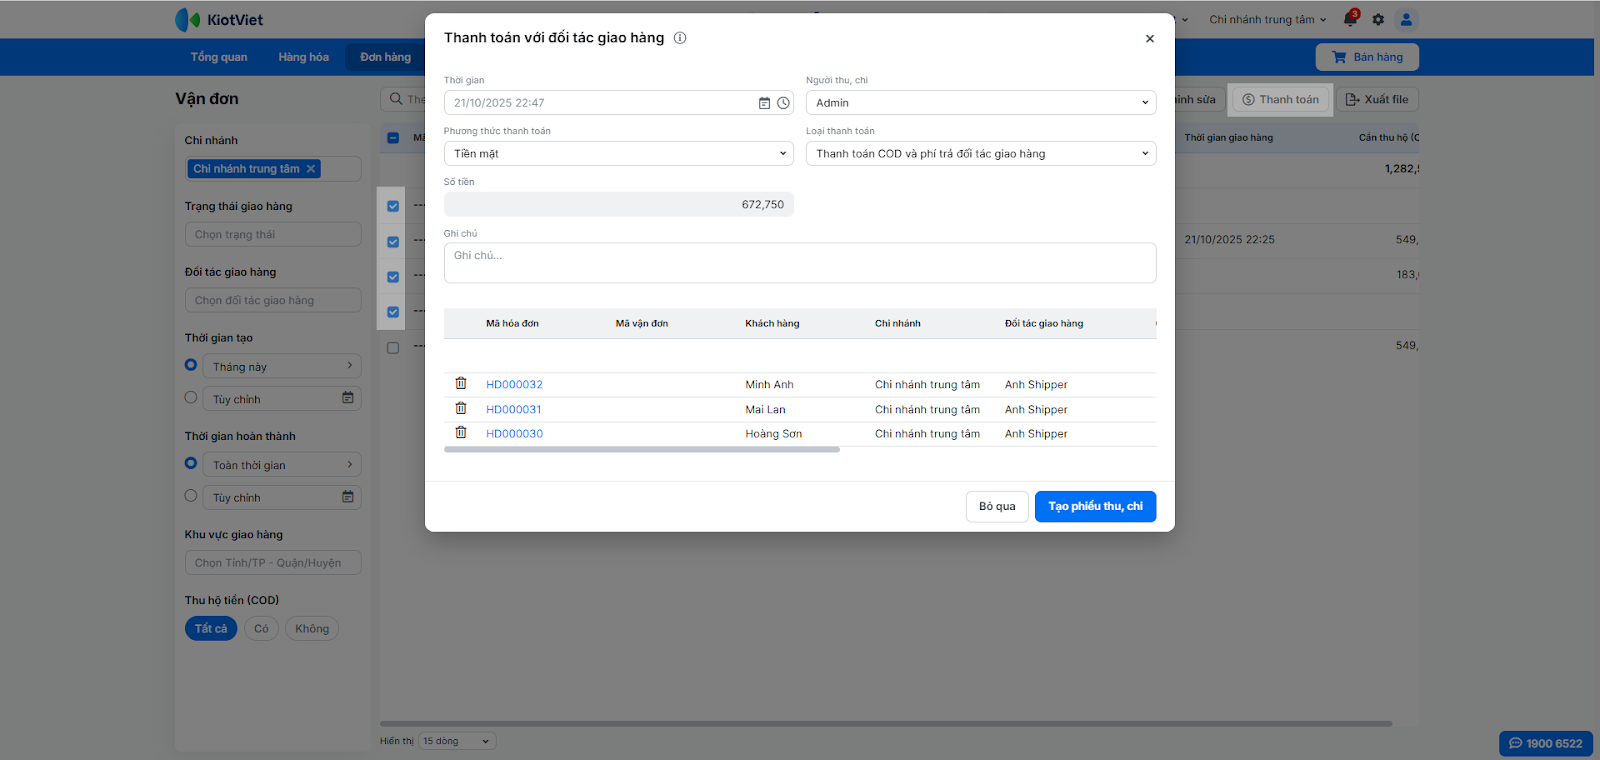Open the calendar date picker in Thời gian
Screen dimensions: 1600x760
(764, 103)
